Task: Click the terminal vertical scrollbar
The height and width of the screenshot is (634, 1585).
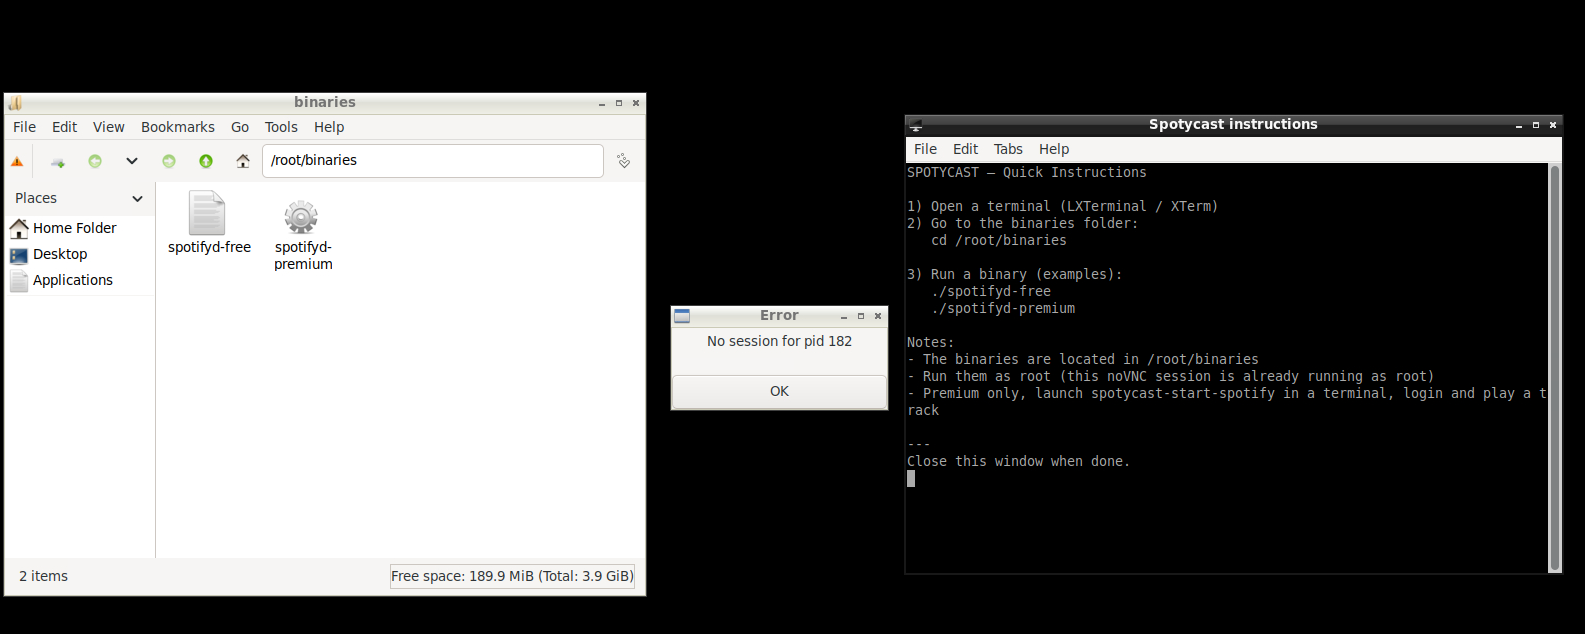Action: pos(1554,368)
